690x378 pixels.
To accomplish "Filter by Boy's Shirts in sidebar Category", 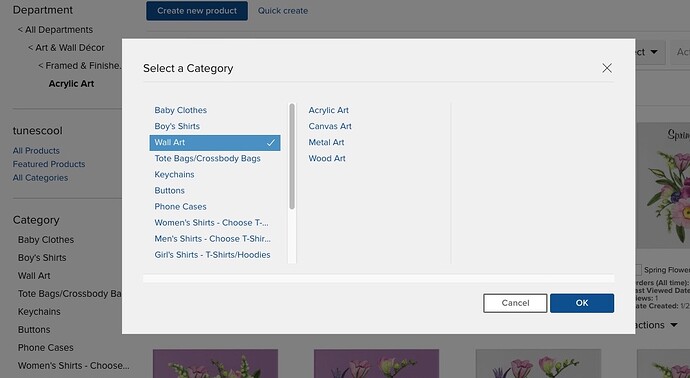I will coord(42,258).
